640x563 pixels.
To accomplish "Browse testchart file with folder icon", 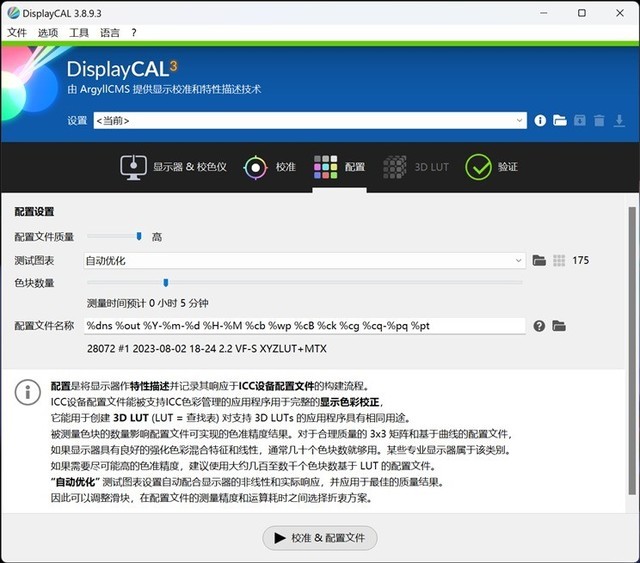I will click(x=539, y=260).
